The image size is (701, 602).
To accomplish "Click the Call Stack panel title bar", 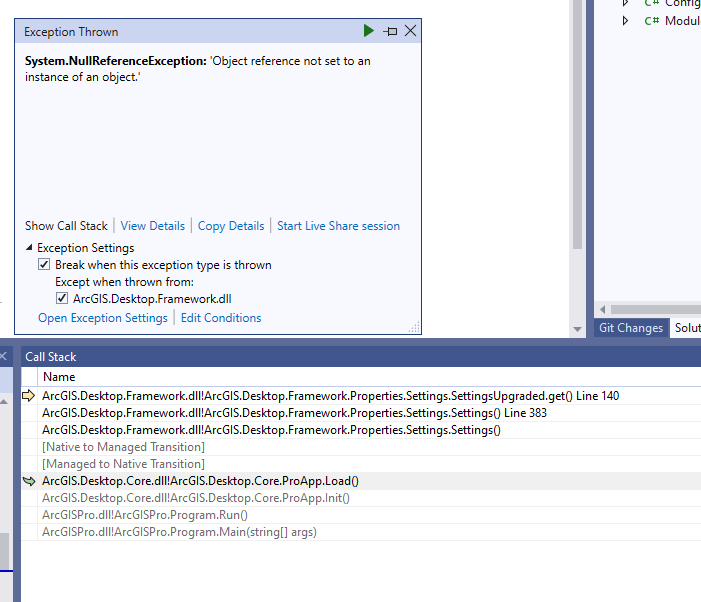I will [x=360, y=357].
